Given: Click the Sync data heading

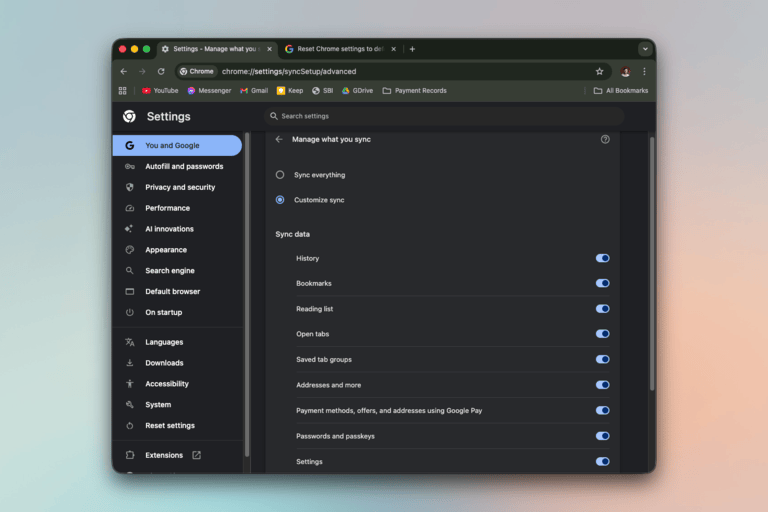Looking at the screenshot, I should 292,234.
